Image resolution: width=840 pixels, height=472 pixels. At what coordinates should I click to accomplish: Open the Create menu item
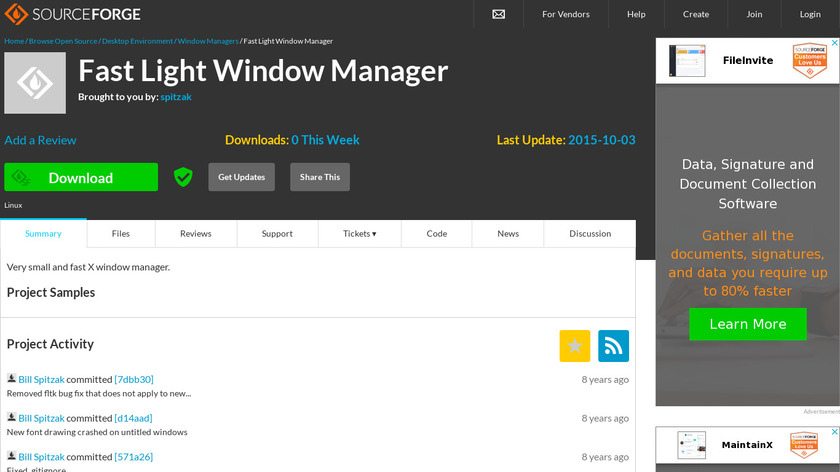696,14
